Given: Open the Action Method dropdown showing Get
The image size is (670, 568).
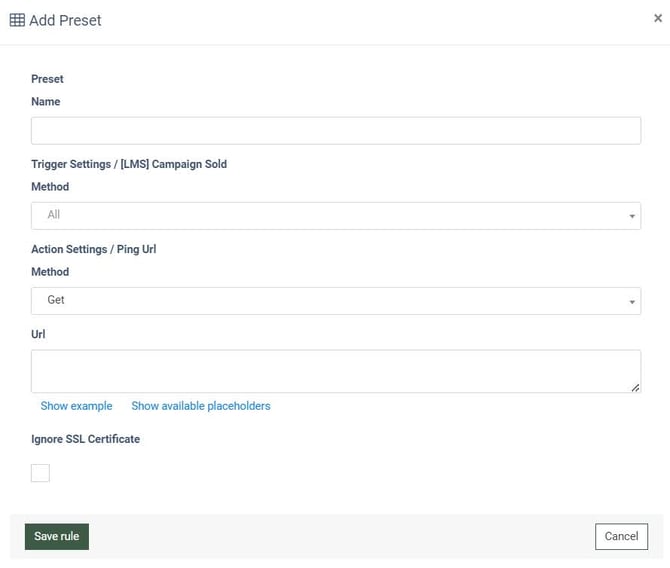Looking at the screenshot, I should click(x=335, y=300).
